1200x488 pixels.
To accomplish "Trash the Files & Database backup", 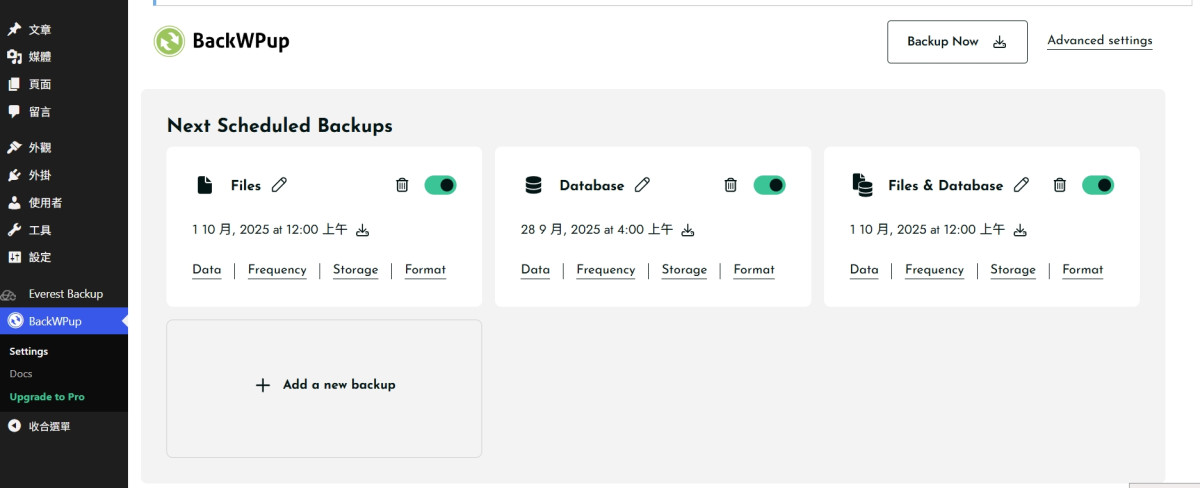I will 1060,185.
